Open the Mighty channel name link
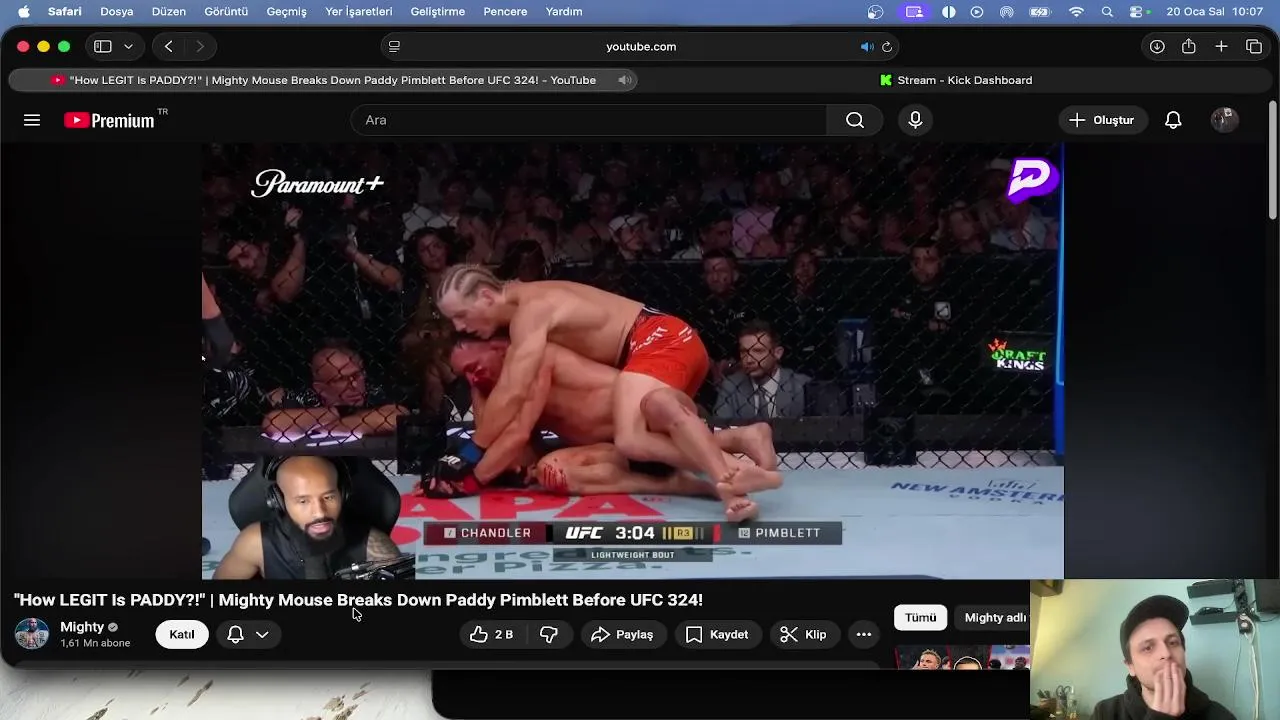Viewport: 1280px width, 720px height. (x=82, y=627)
